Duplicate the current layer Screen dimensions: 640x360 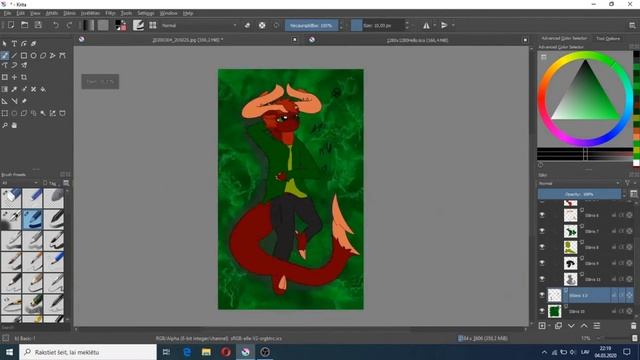558,326
